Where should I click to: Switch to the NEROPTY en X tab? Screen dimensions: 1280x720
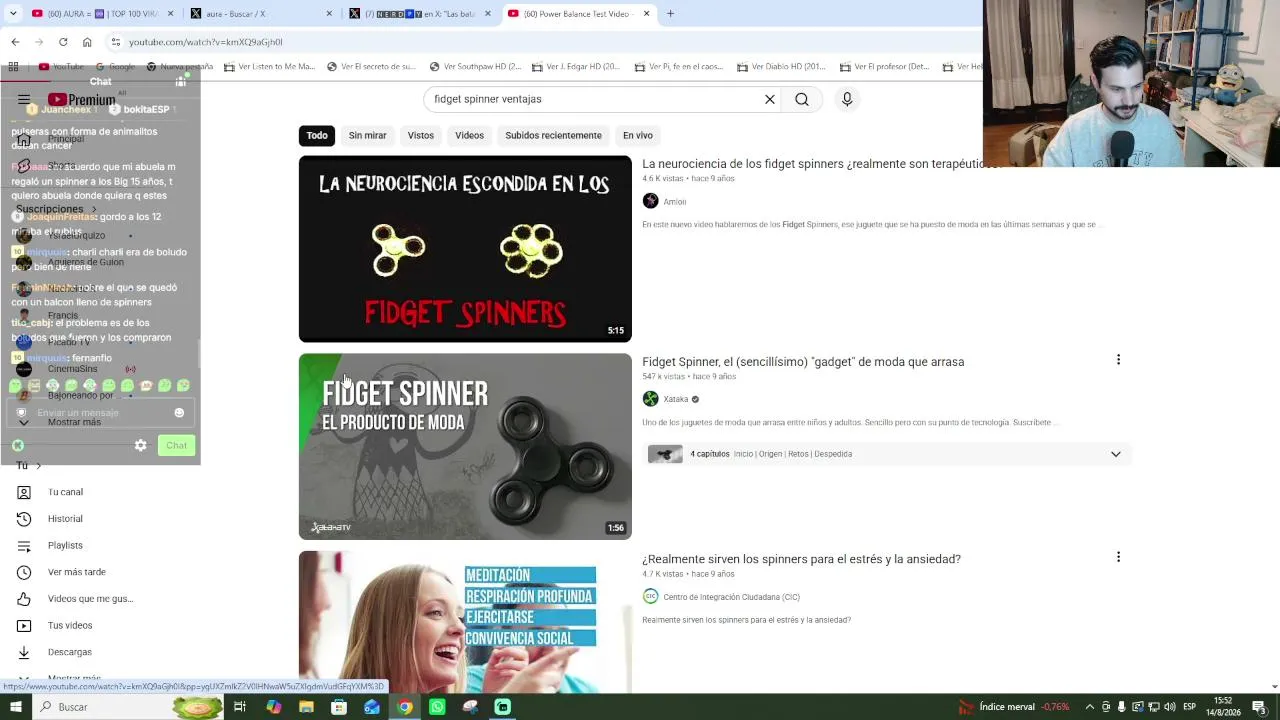pos(420,14)
